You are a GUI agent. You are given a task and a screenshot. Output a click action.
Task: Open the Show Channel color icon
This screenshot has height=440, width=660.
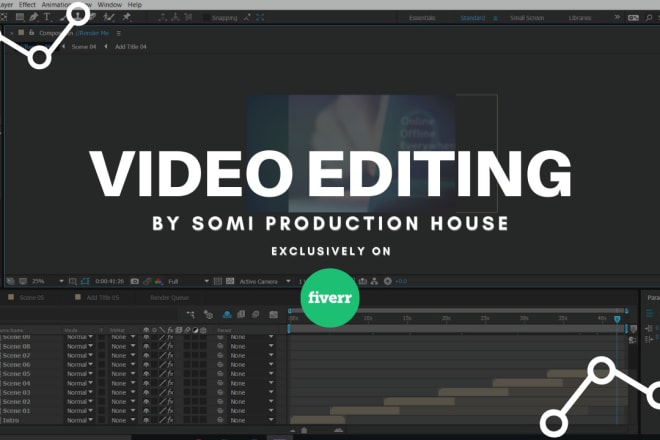[x=158, y=281]
